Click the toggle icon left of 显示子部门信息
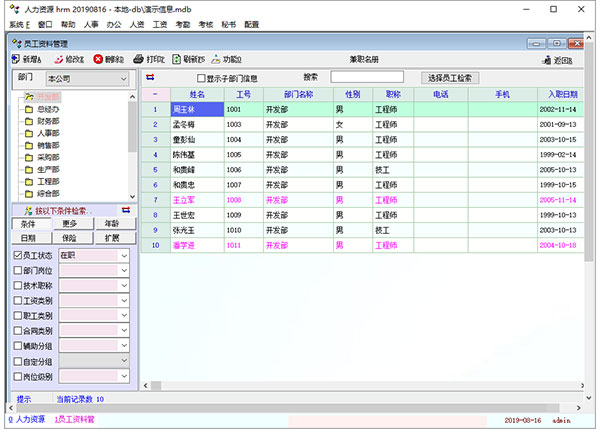 coord(150,78)
